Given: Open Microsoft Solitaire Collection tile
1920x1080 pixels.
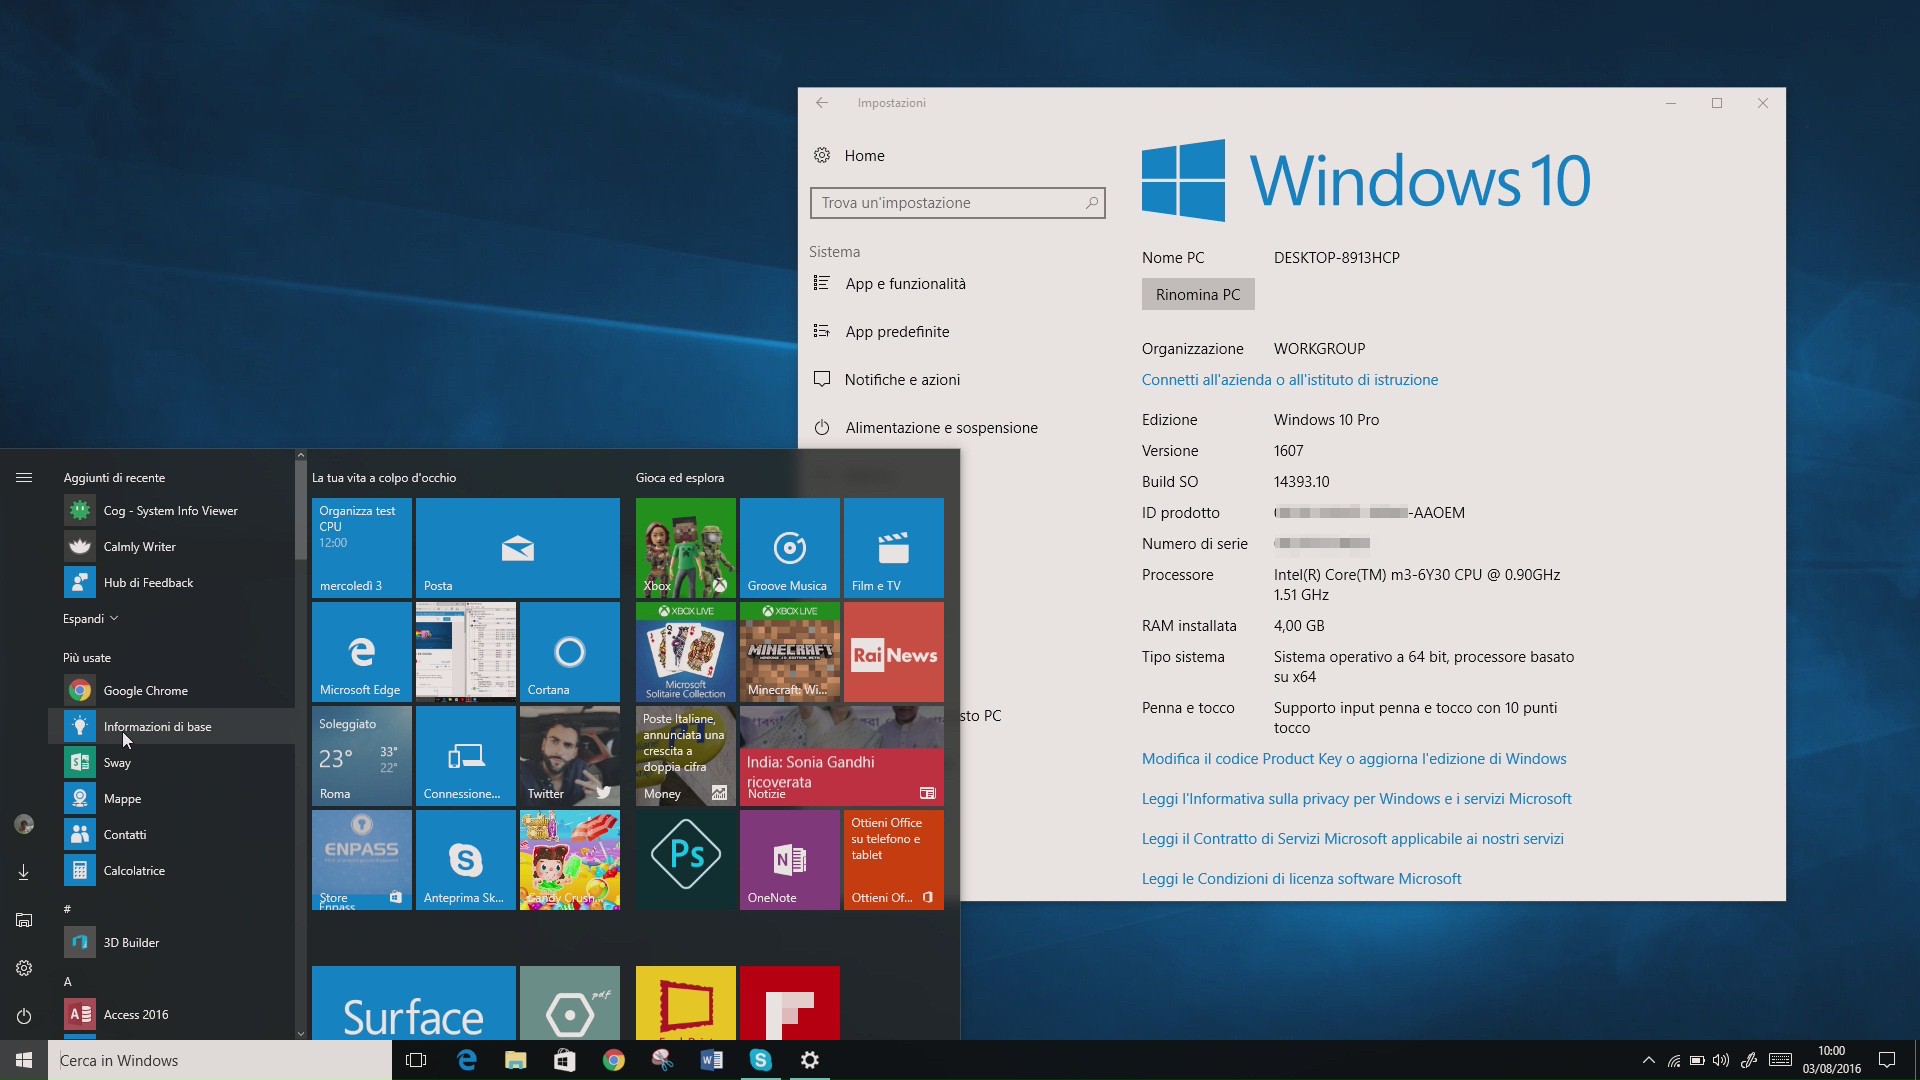Looking at the screenshot, I should click(686, 652).
